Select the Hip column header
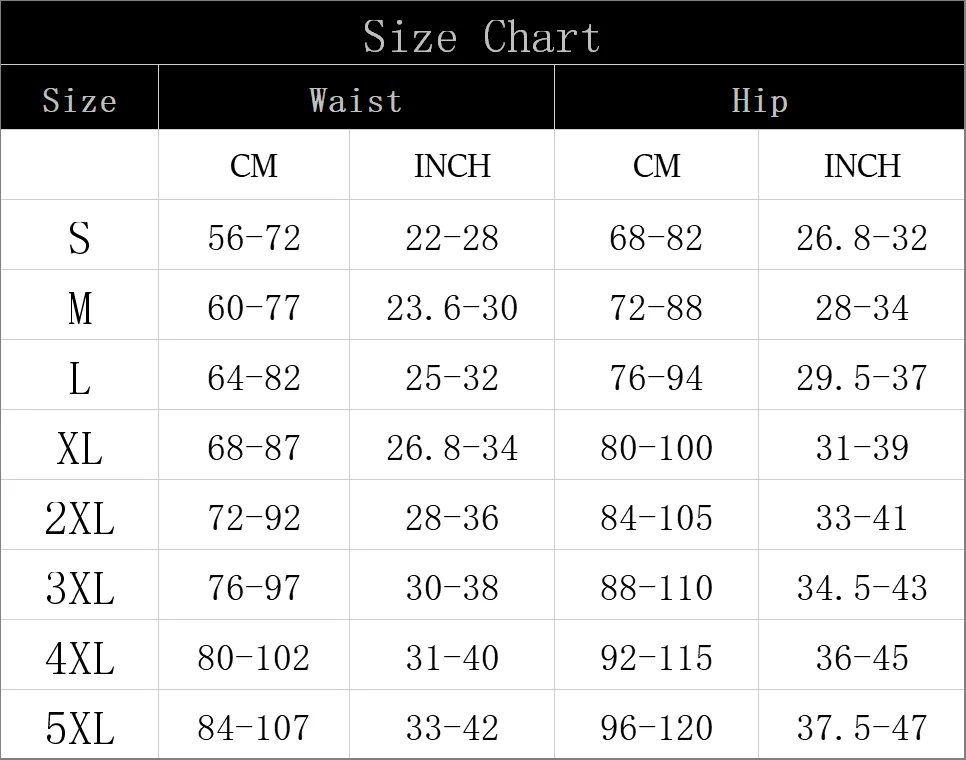Screen dimensions: 966x760 pos(760,100)
